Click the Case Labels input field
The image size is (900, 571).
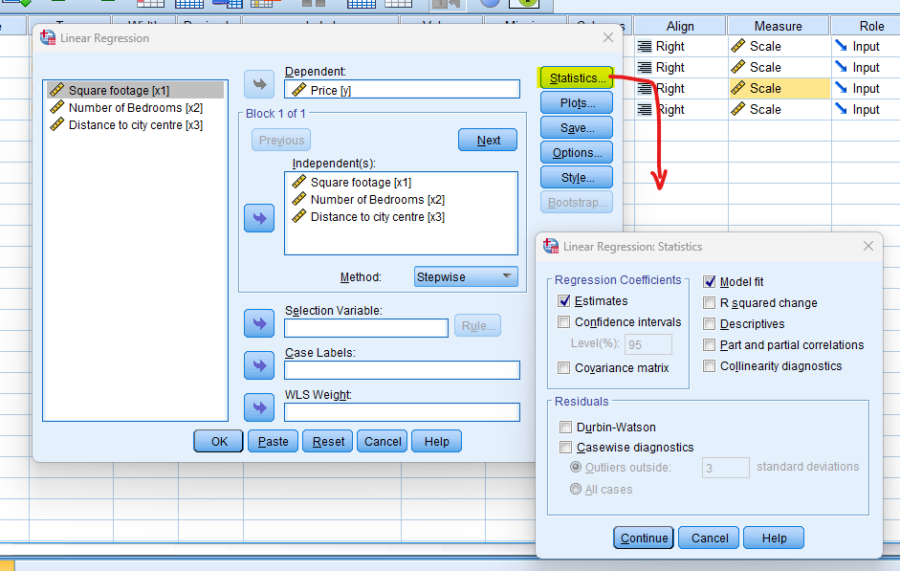point(401,370)
